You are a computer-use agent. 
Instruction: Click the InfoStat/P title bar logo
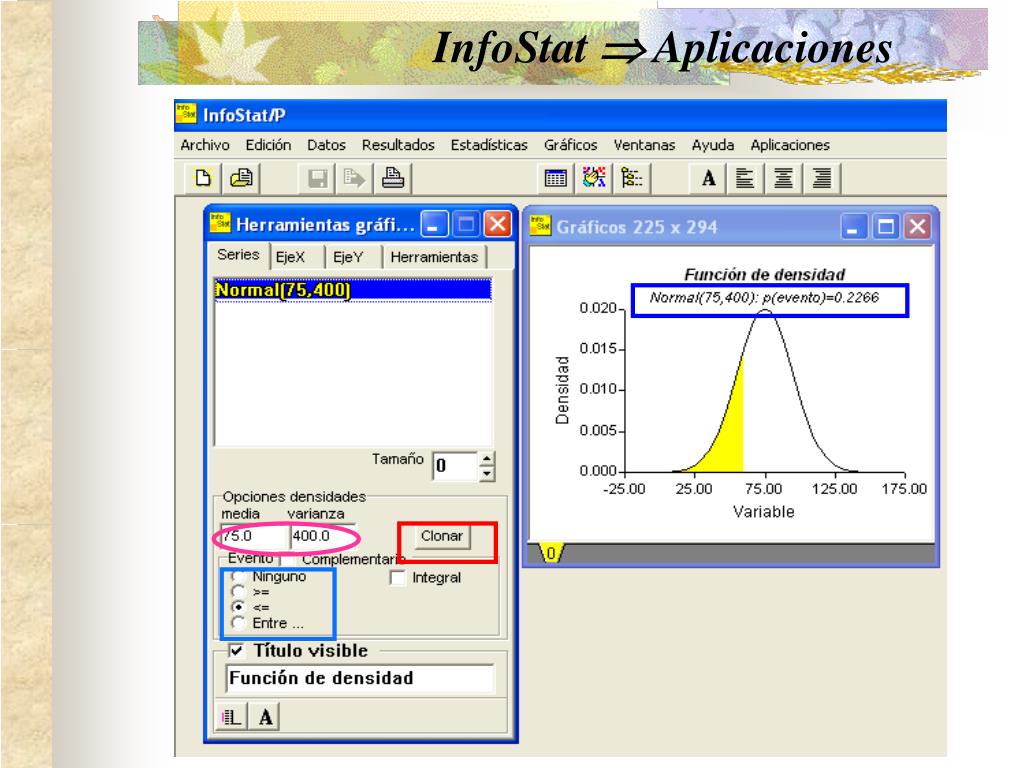pos(186,114)
